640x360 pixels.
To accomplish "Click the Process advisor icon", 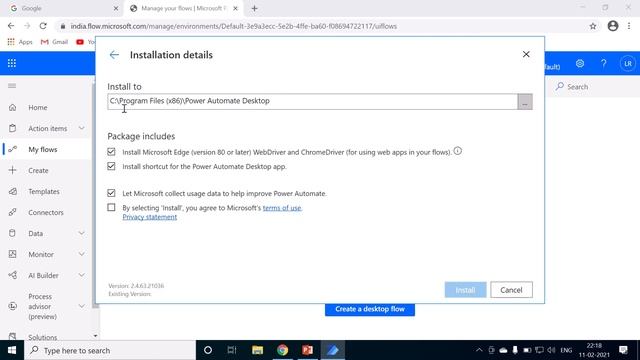I will [13, 306].
